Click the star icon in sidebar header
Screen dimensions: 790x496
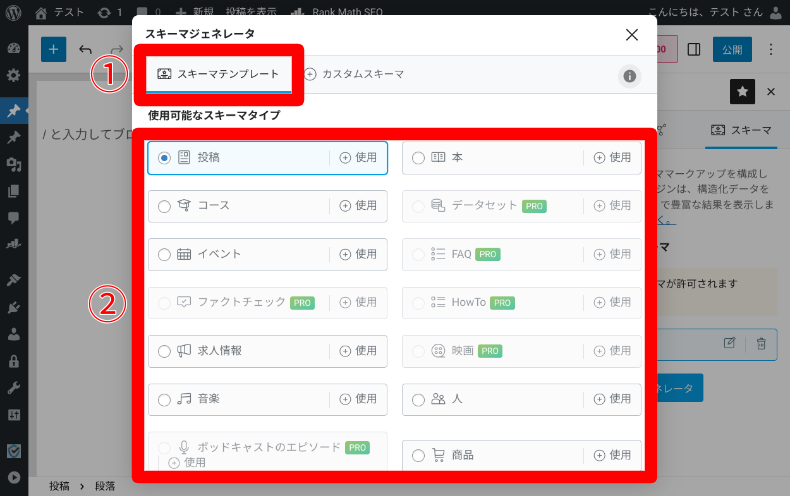tap(742, 91)
